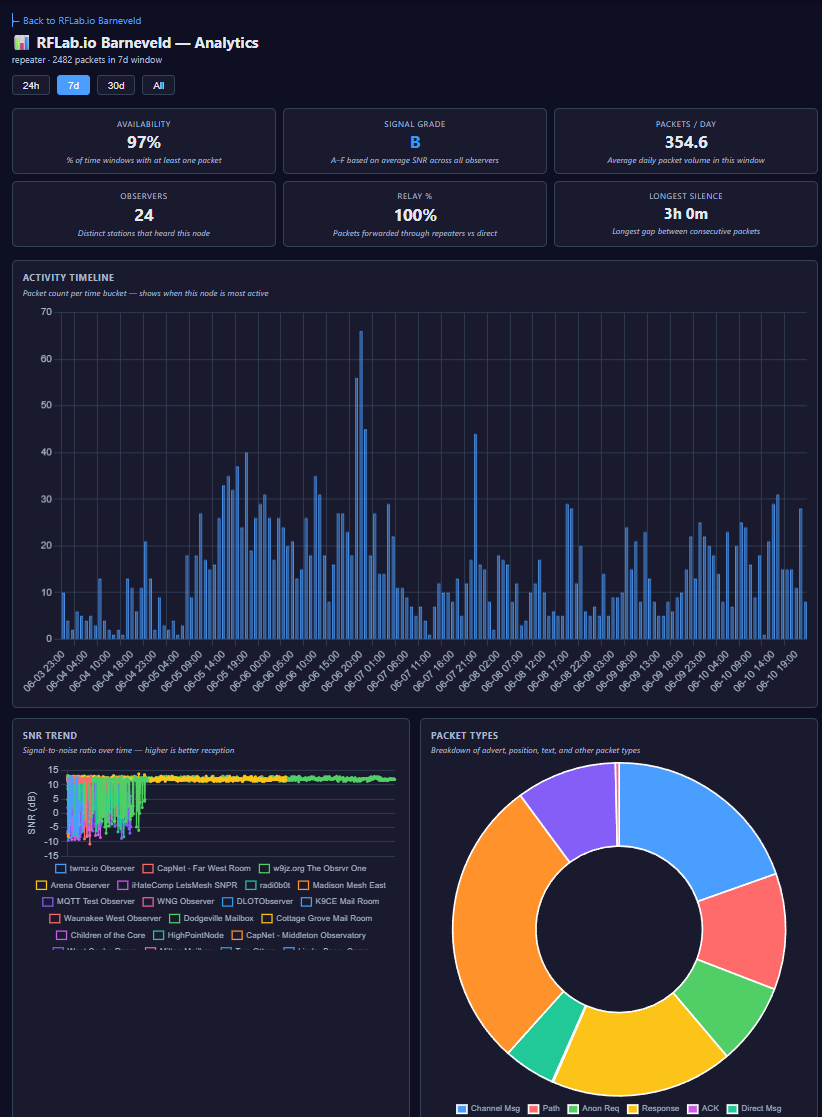
Task: Toggle Channel Msg in packet types legend
Action: click(x=488, y=1108)
